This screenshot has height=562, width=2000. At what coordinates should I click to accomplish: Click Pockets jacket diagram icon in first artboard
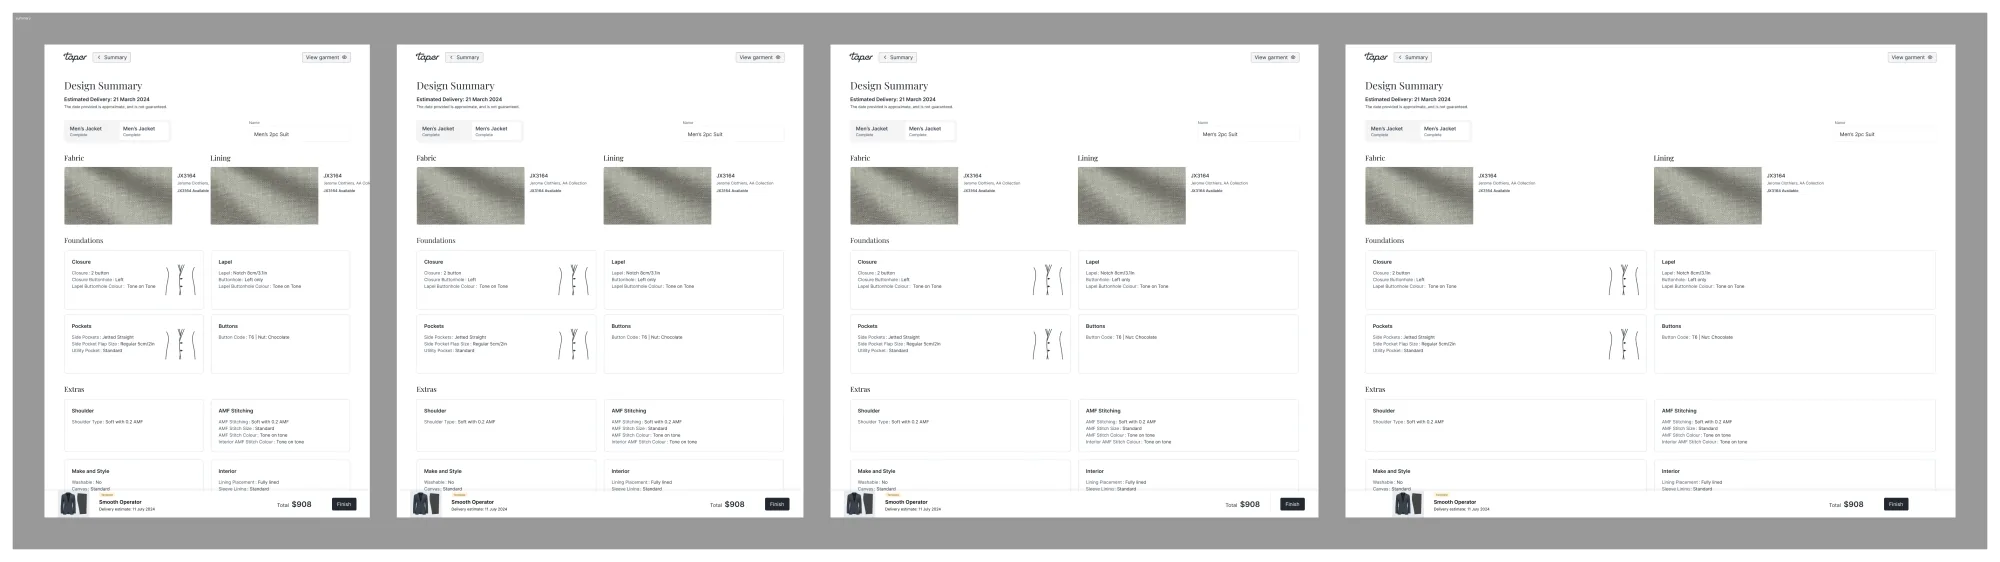click(182, 344)
